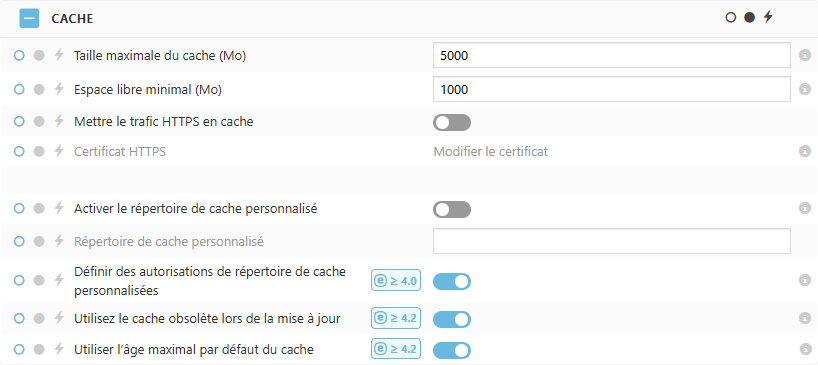Open info icon for Activer le répertoire de cache personnalisé
The height and width of the screenshot is (365, 818).
click(805, 208)
